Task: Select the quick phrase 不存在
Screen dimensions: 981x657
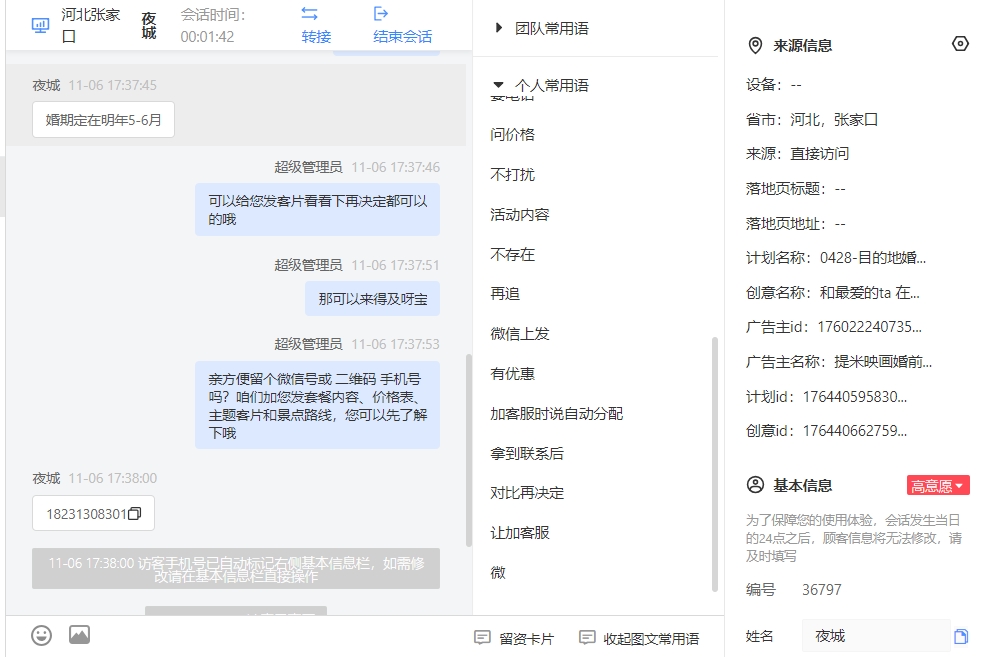Action: [512, 255]
